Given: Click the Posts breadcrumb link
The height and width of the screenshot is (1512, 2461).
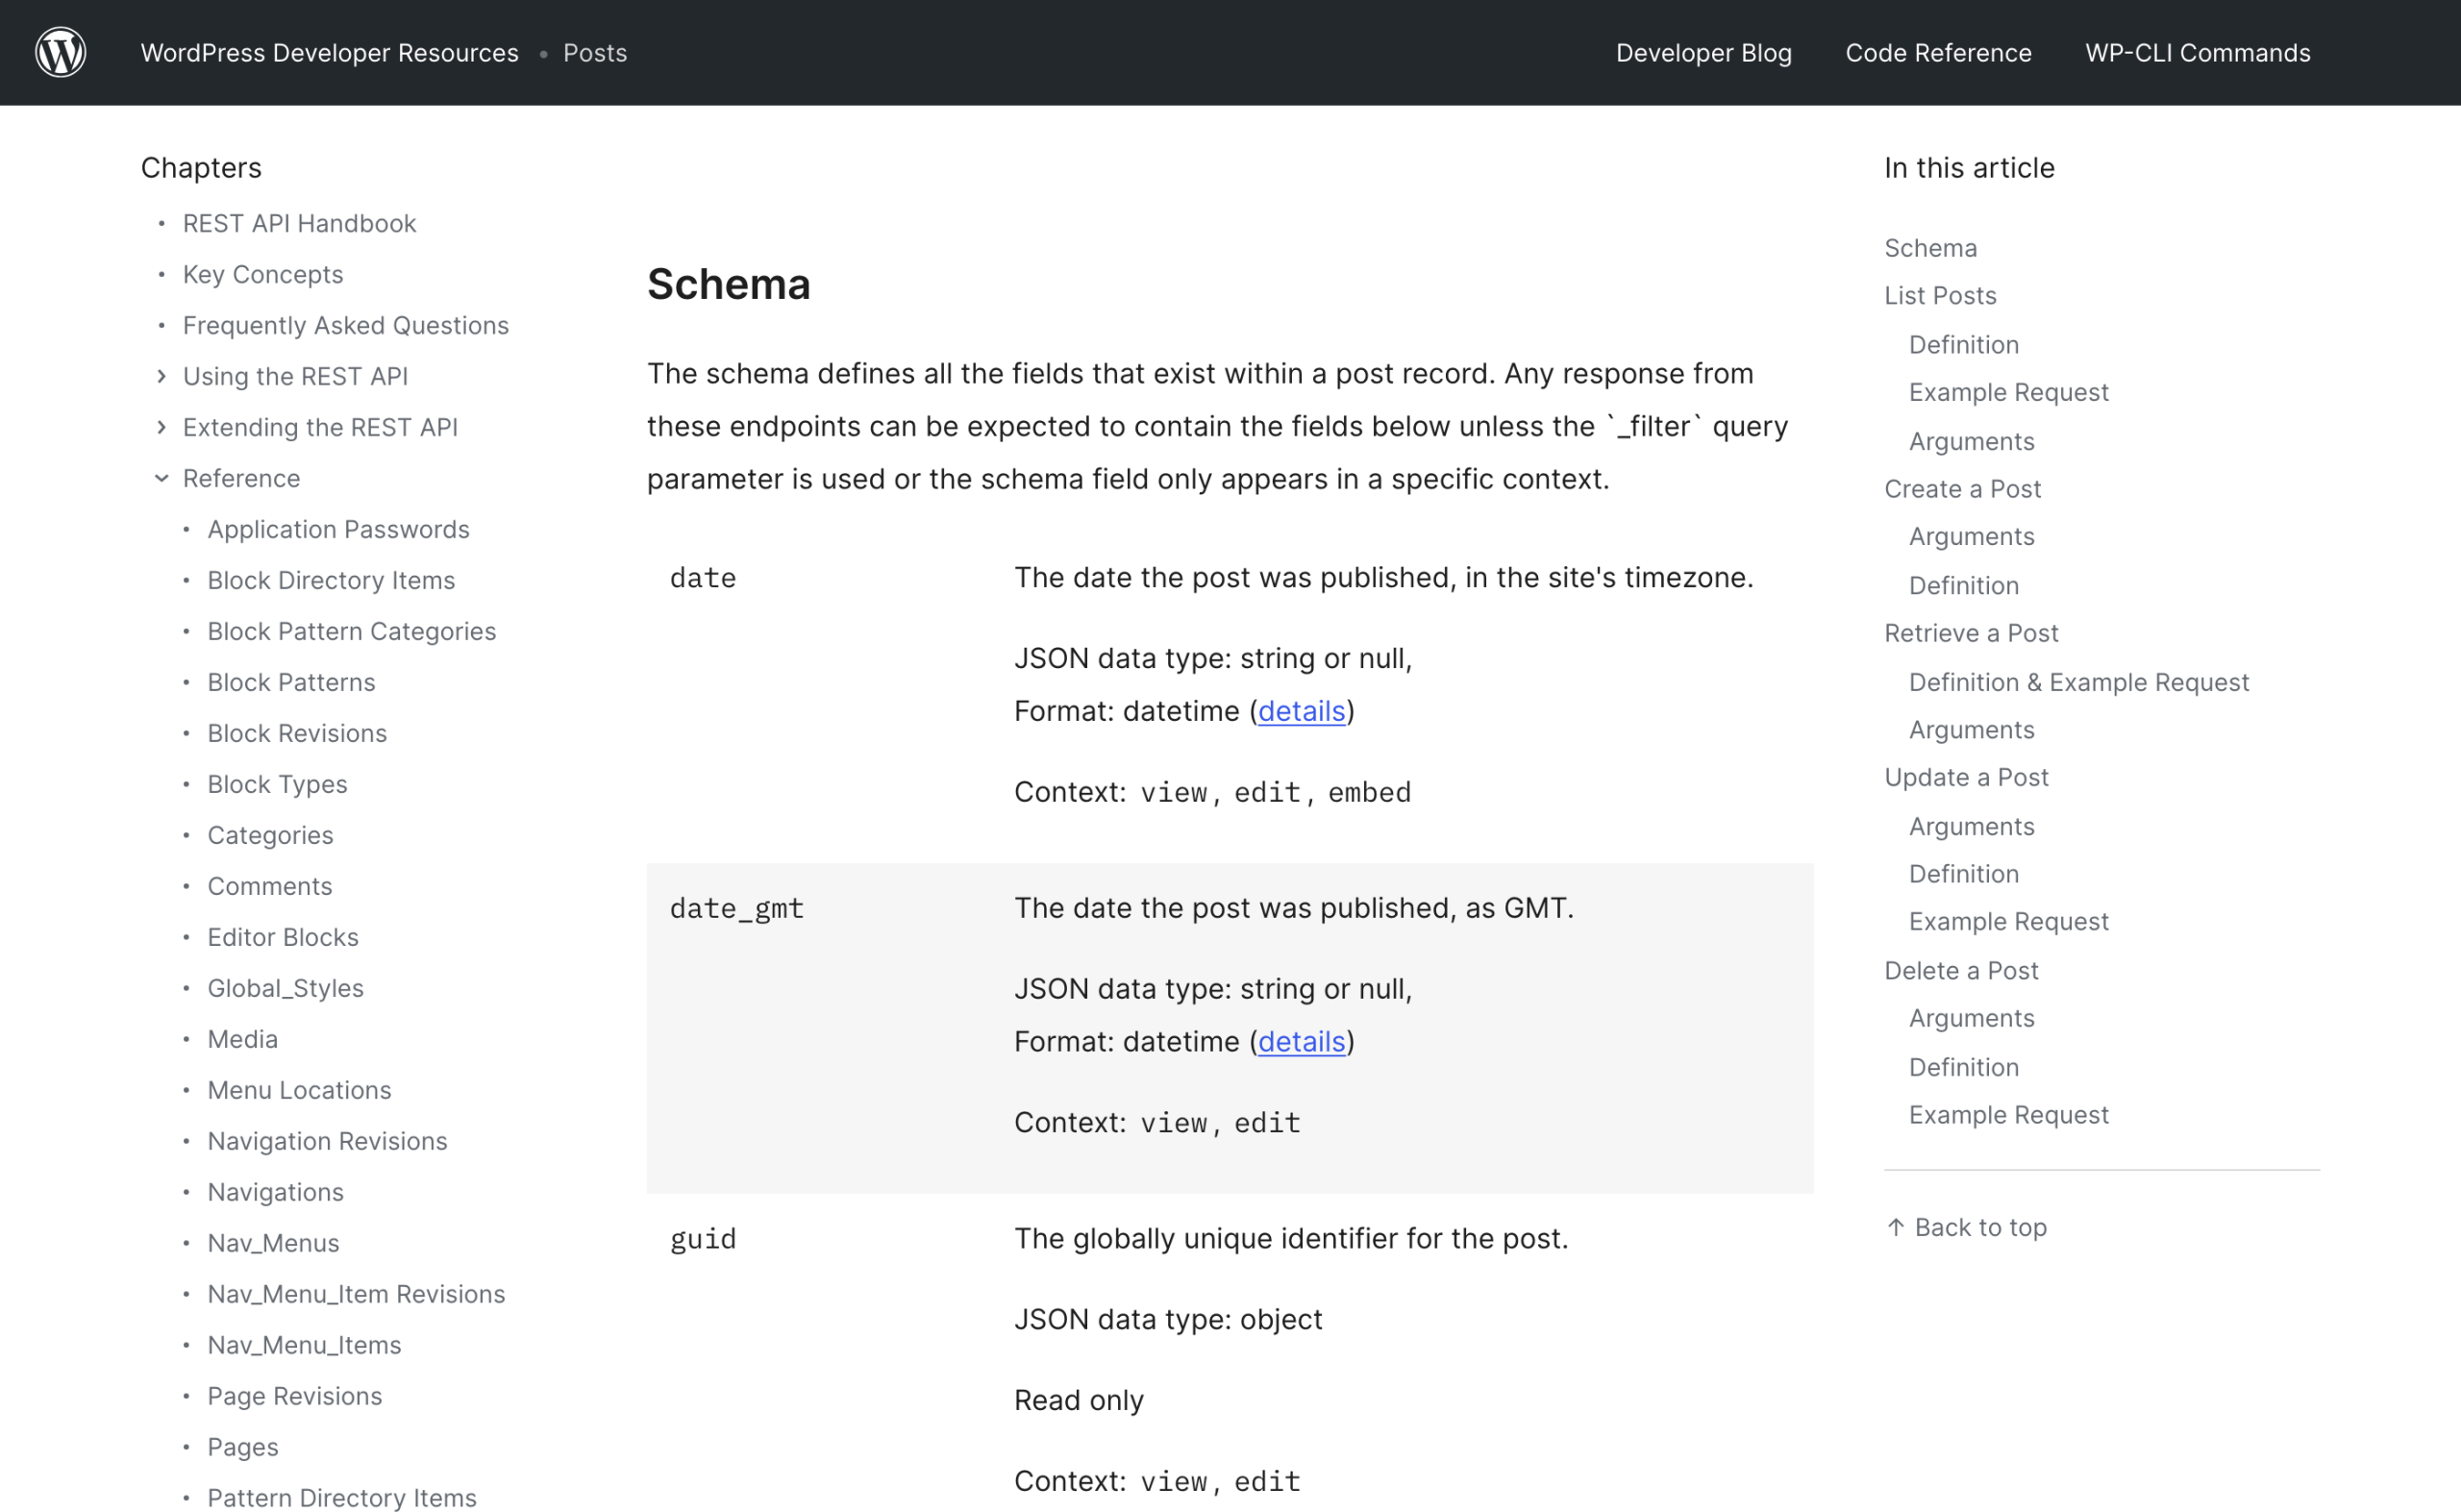Looking at the screenshot, I should 595,53.
